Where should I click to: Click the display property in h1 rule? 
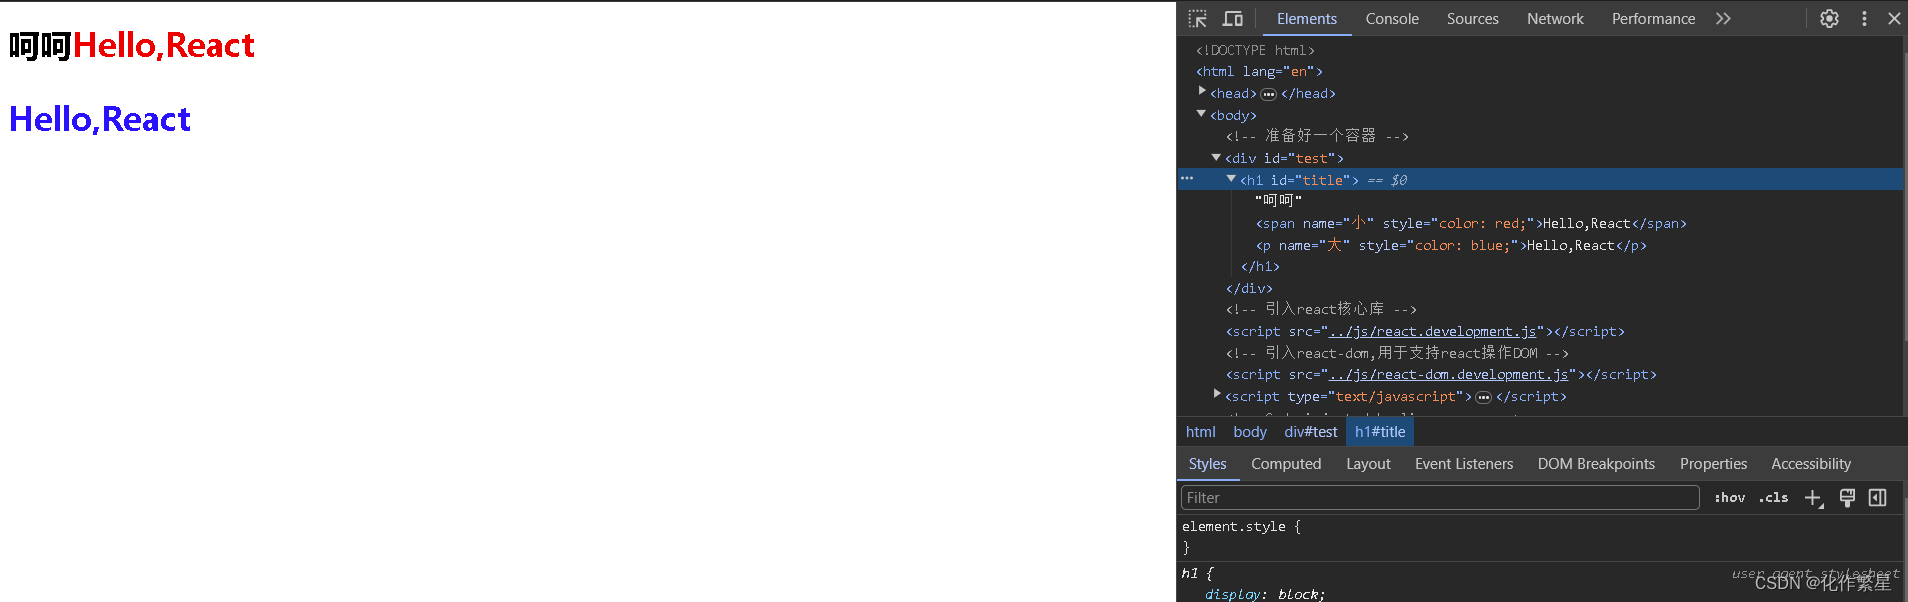pos(1232,594)
